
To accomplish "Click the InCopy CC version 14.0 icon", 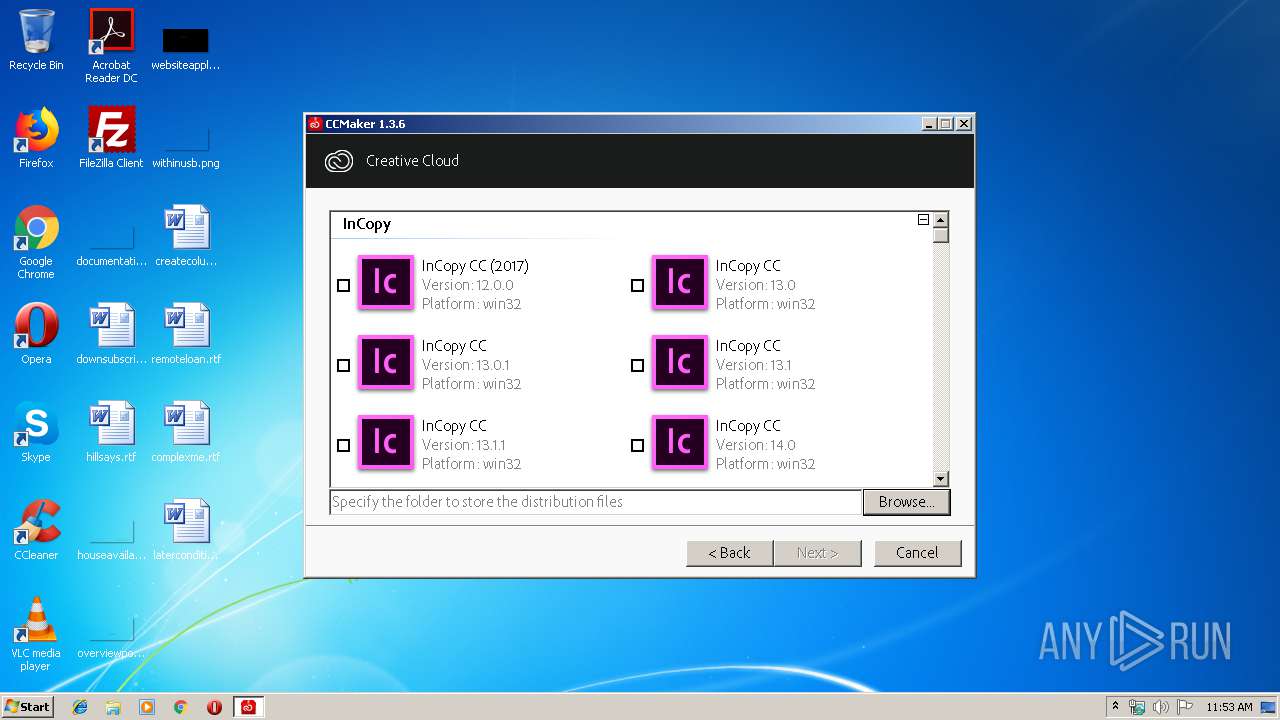I will [x=679, y=443].
